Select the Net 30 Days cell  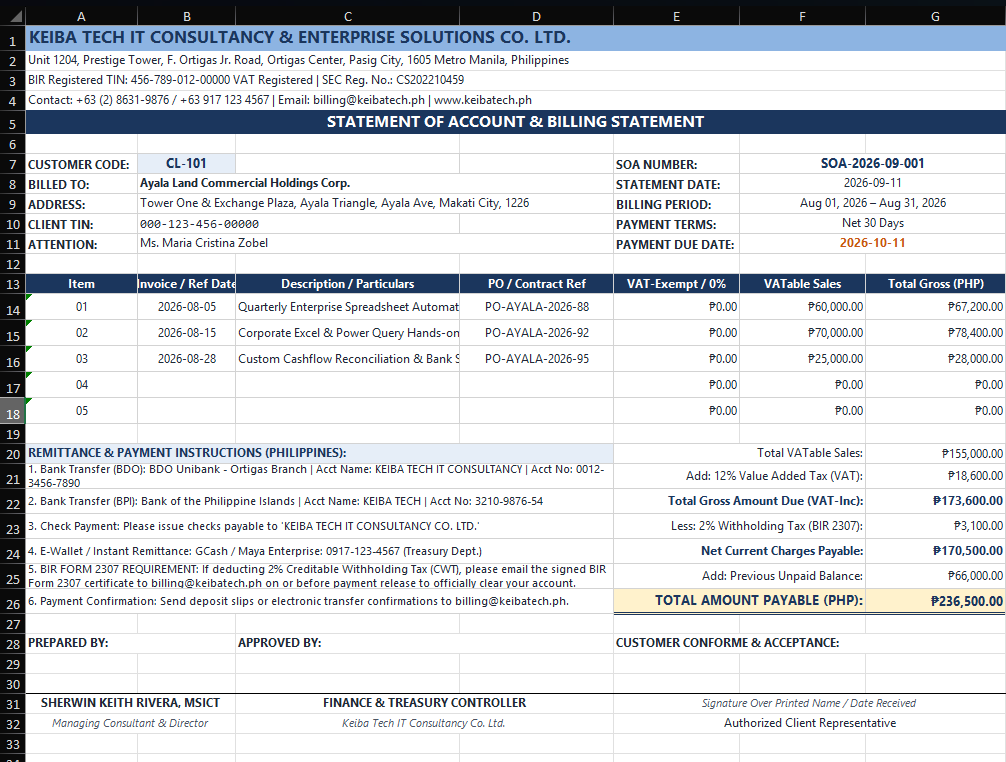coord(873,223)
